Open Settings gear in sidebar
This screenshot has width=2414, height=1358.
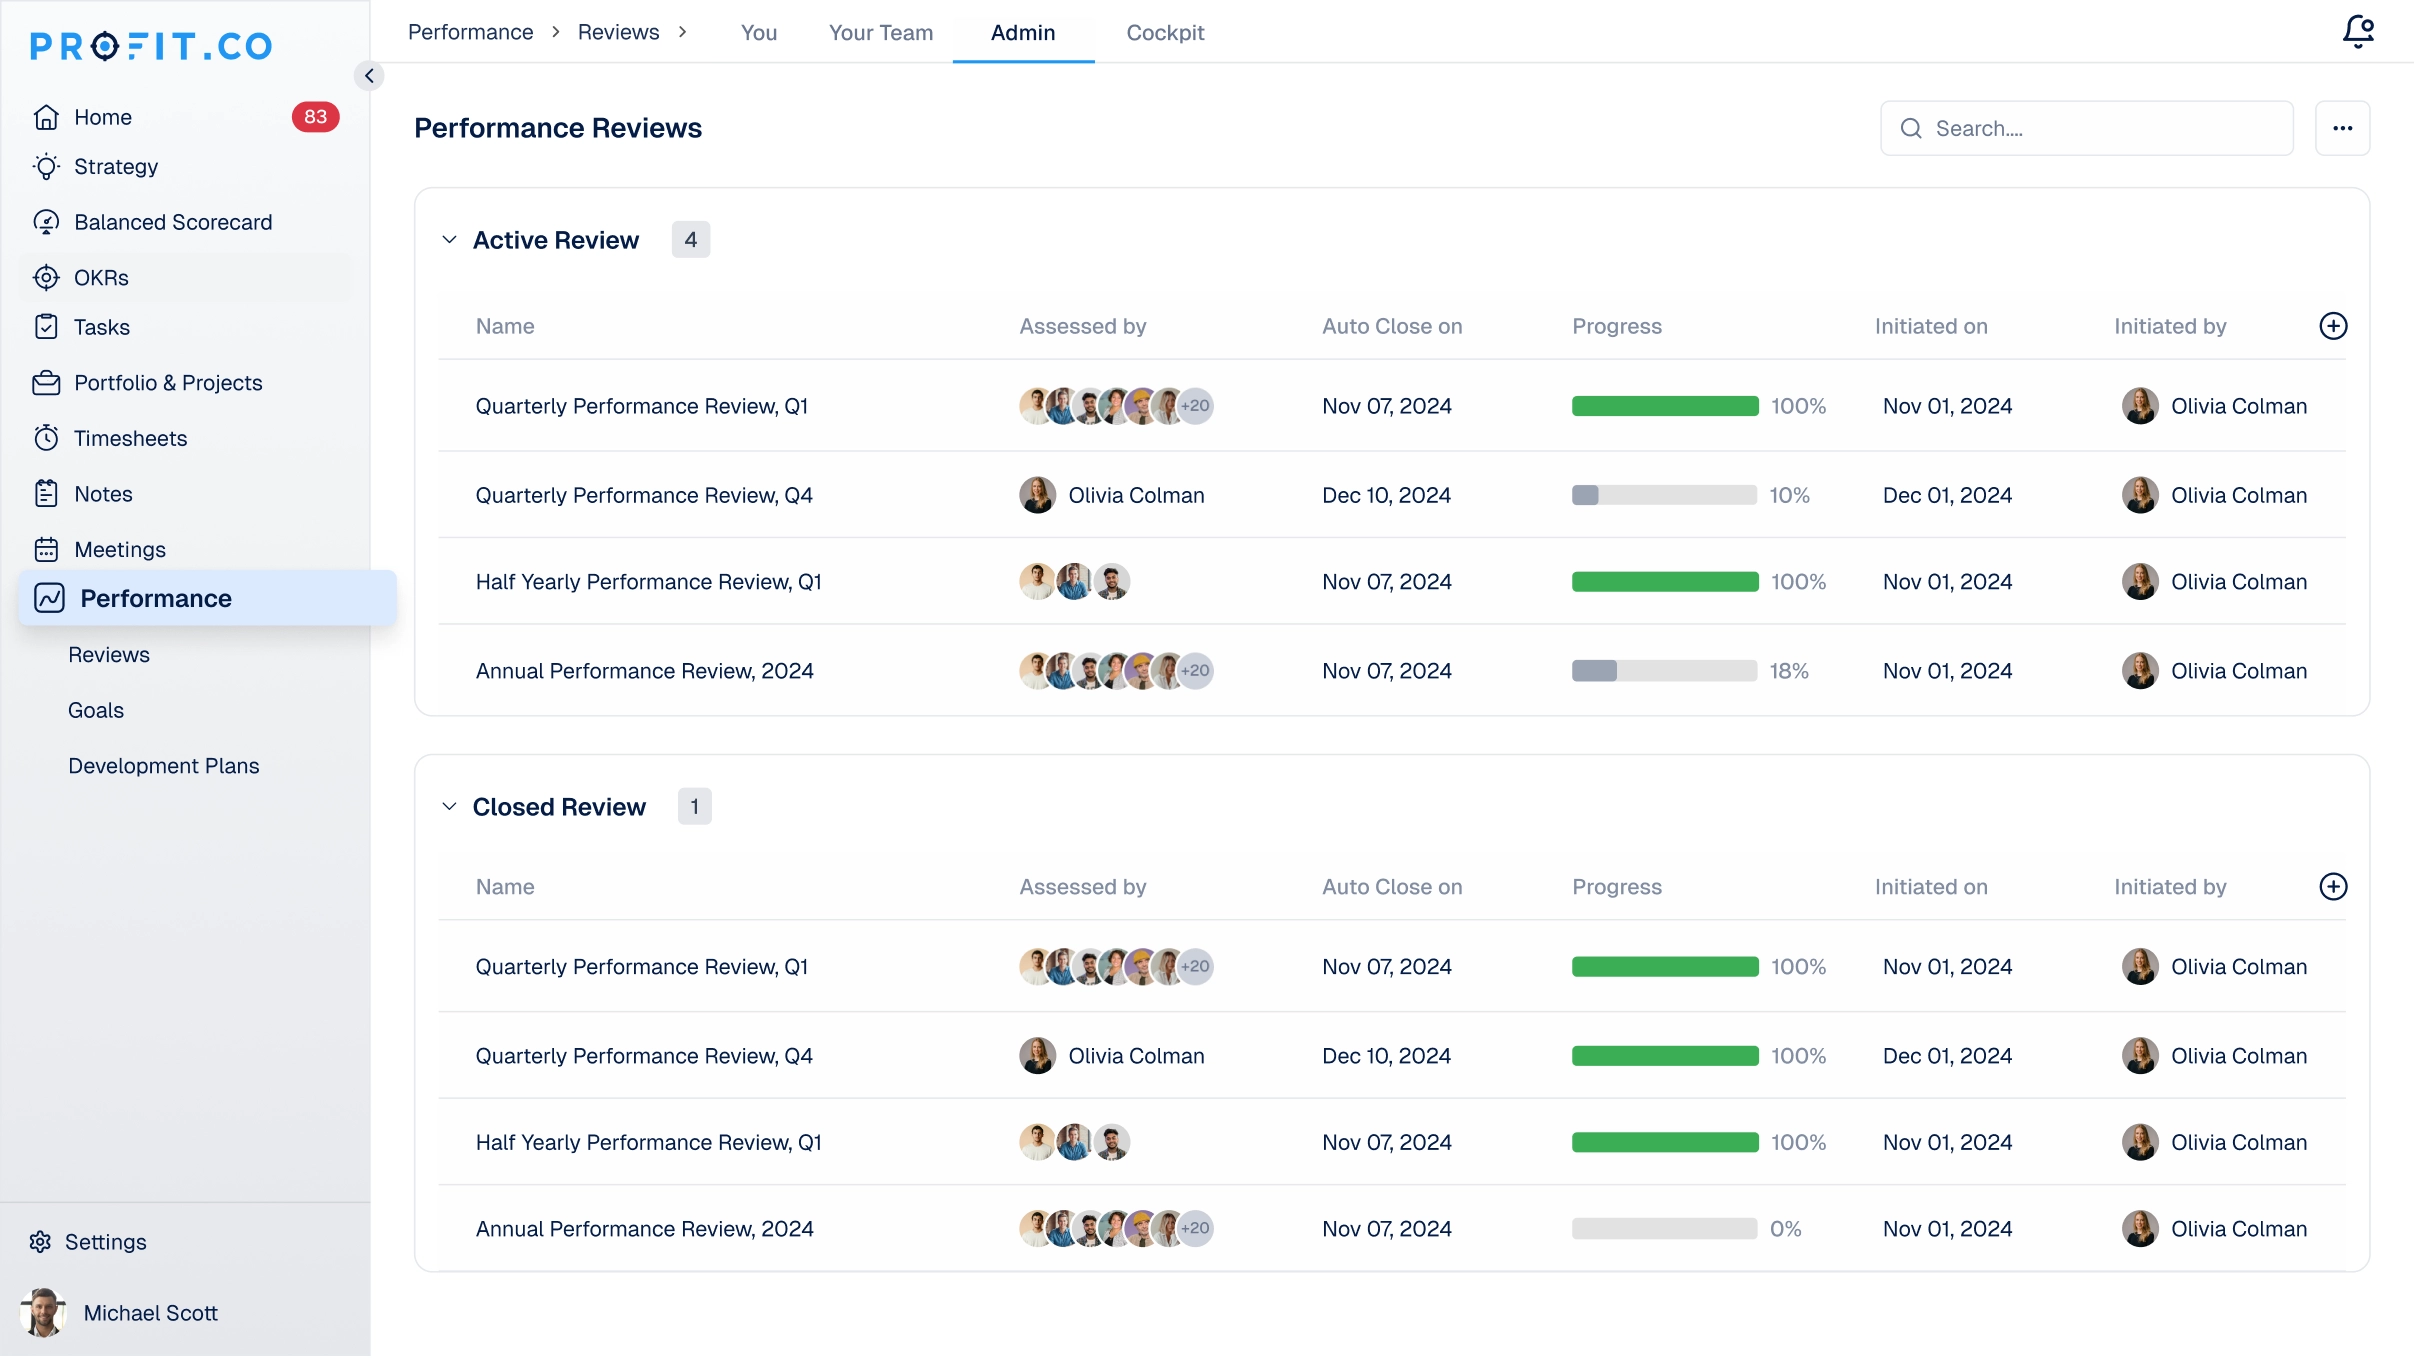pyautogui.click(x=40, y=1242)
